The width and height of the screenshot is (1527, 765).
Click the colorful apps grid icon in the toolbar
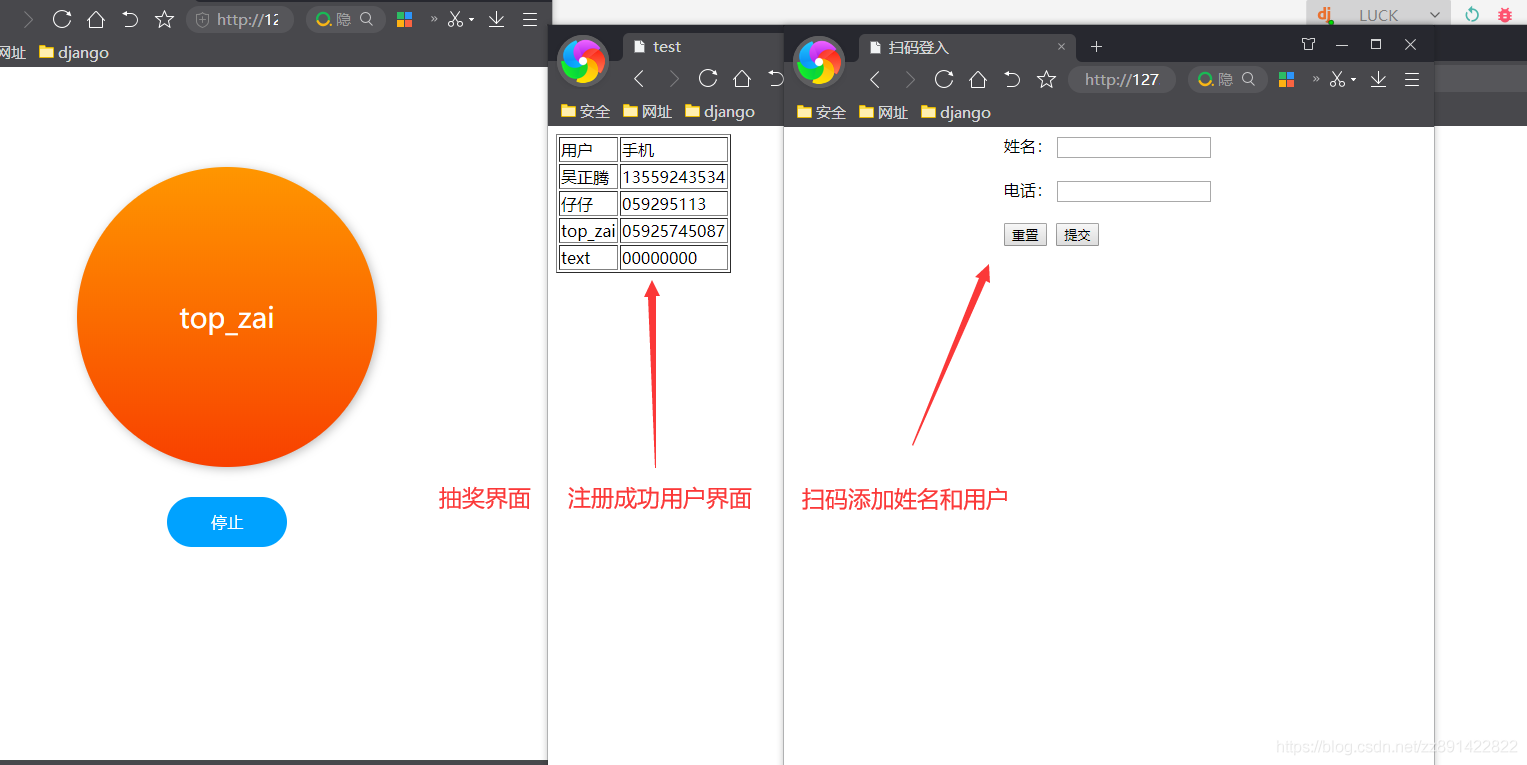click(x=404, y=18)
